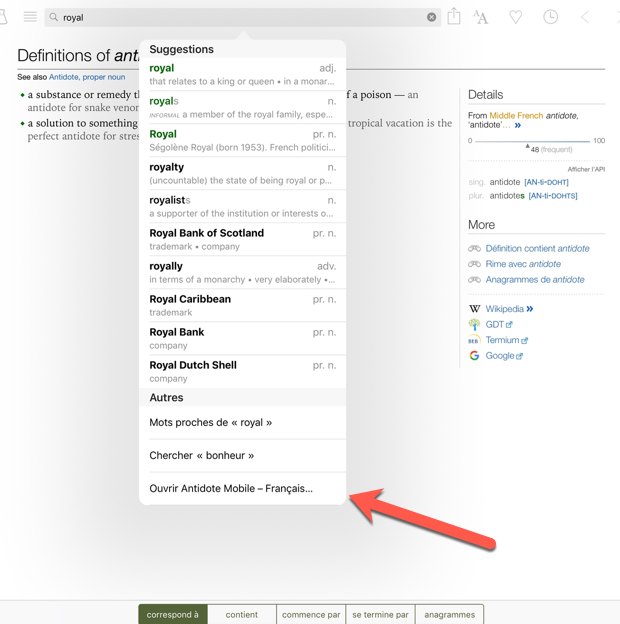
Task: Clear the search field text
Action: point(431,17)
